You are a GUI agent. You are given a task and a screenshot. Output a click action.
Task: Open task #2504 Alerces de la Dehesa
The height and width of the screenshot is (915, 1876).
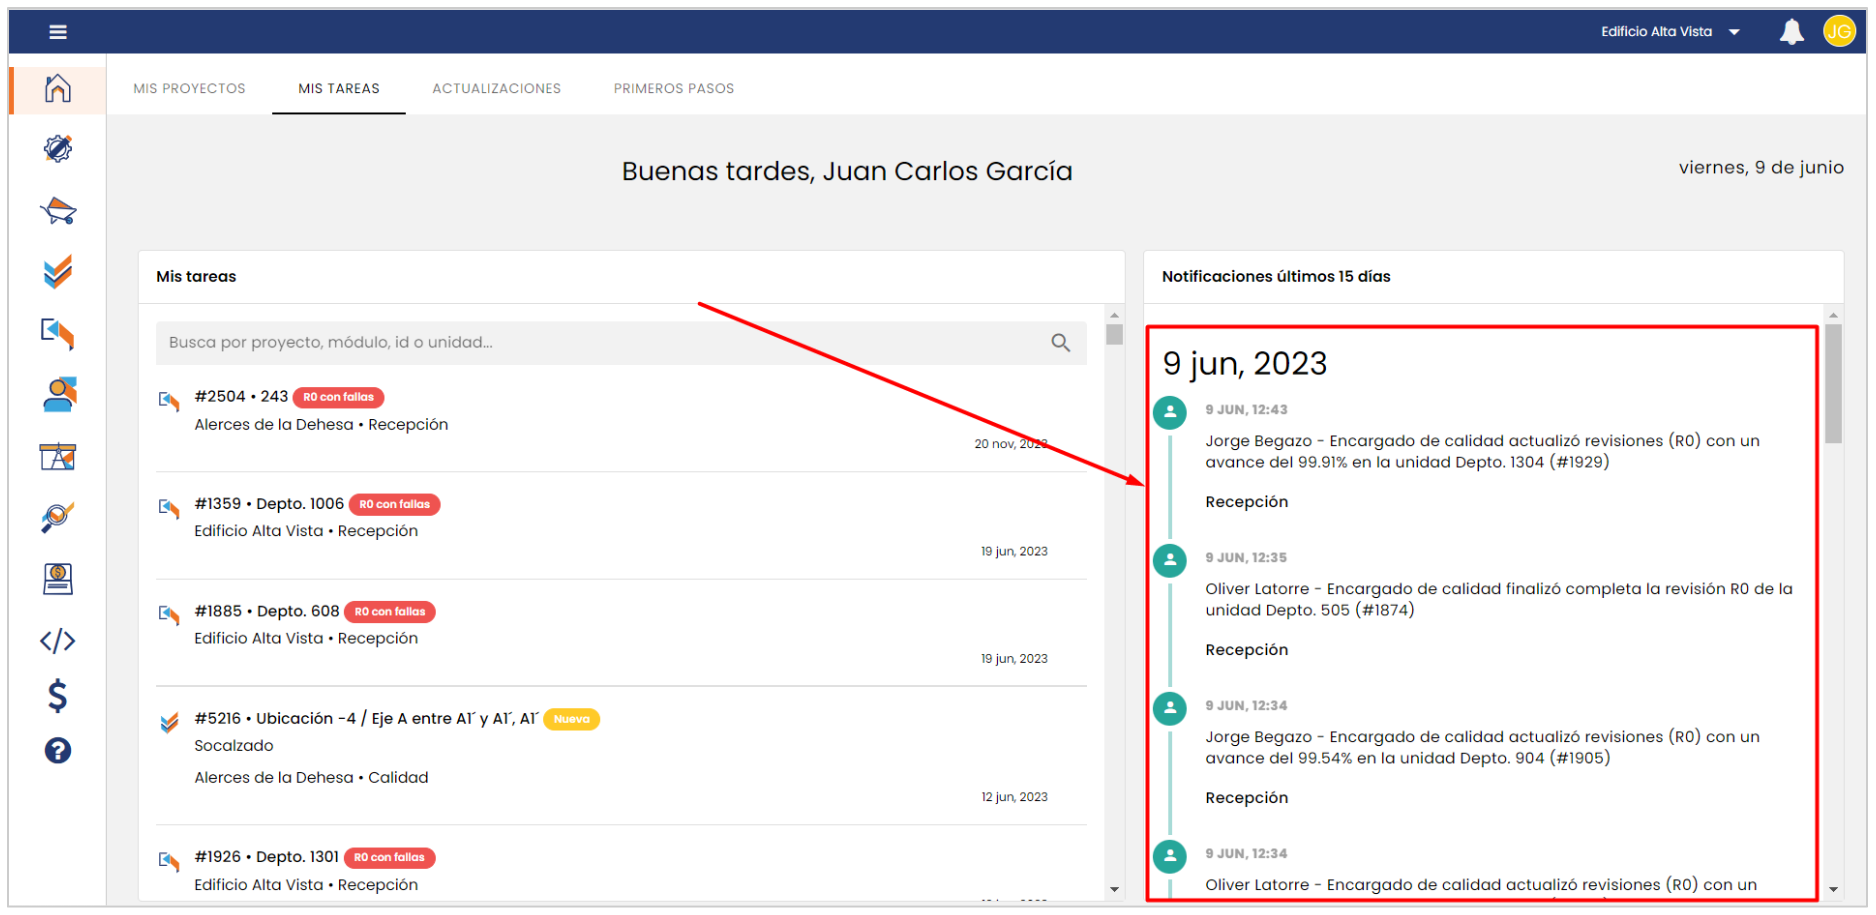(320, 411)
